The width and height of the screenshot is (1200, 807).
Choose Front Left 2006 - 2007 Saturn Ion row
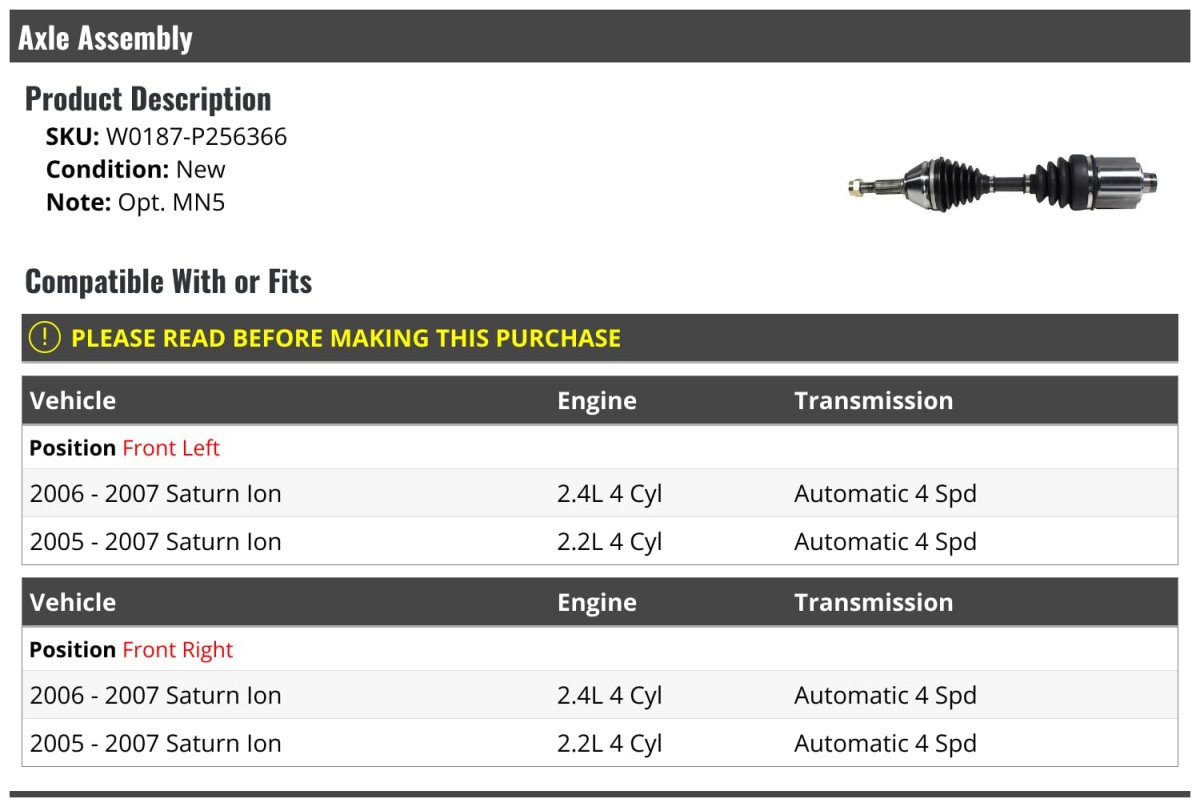click(x=156, y=494)
